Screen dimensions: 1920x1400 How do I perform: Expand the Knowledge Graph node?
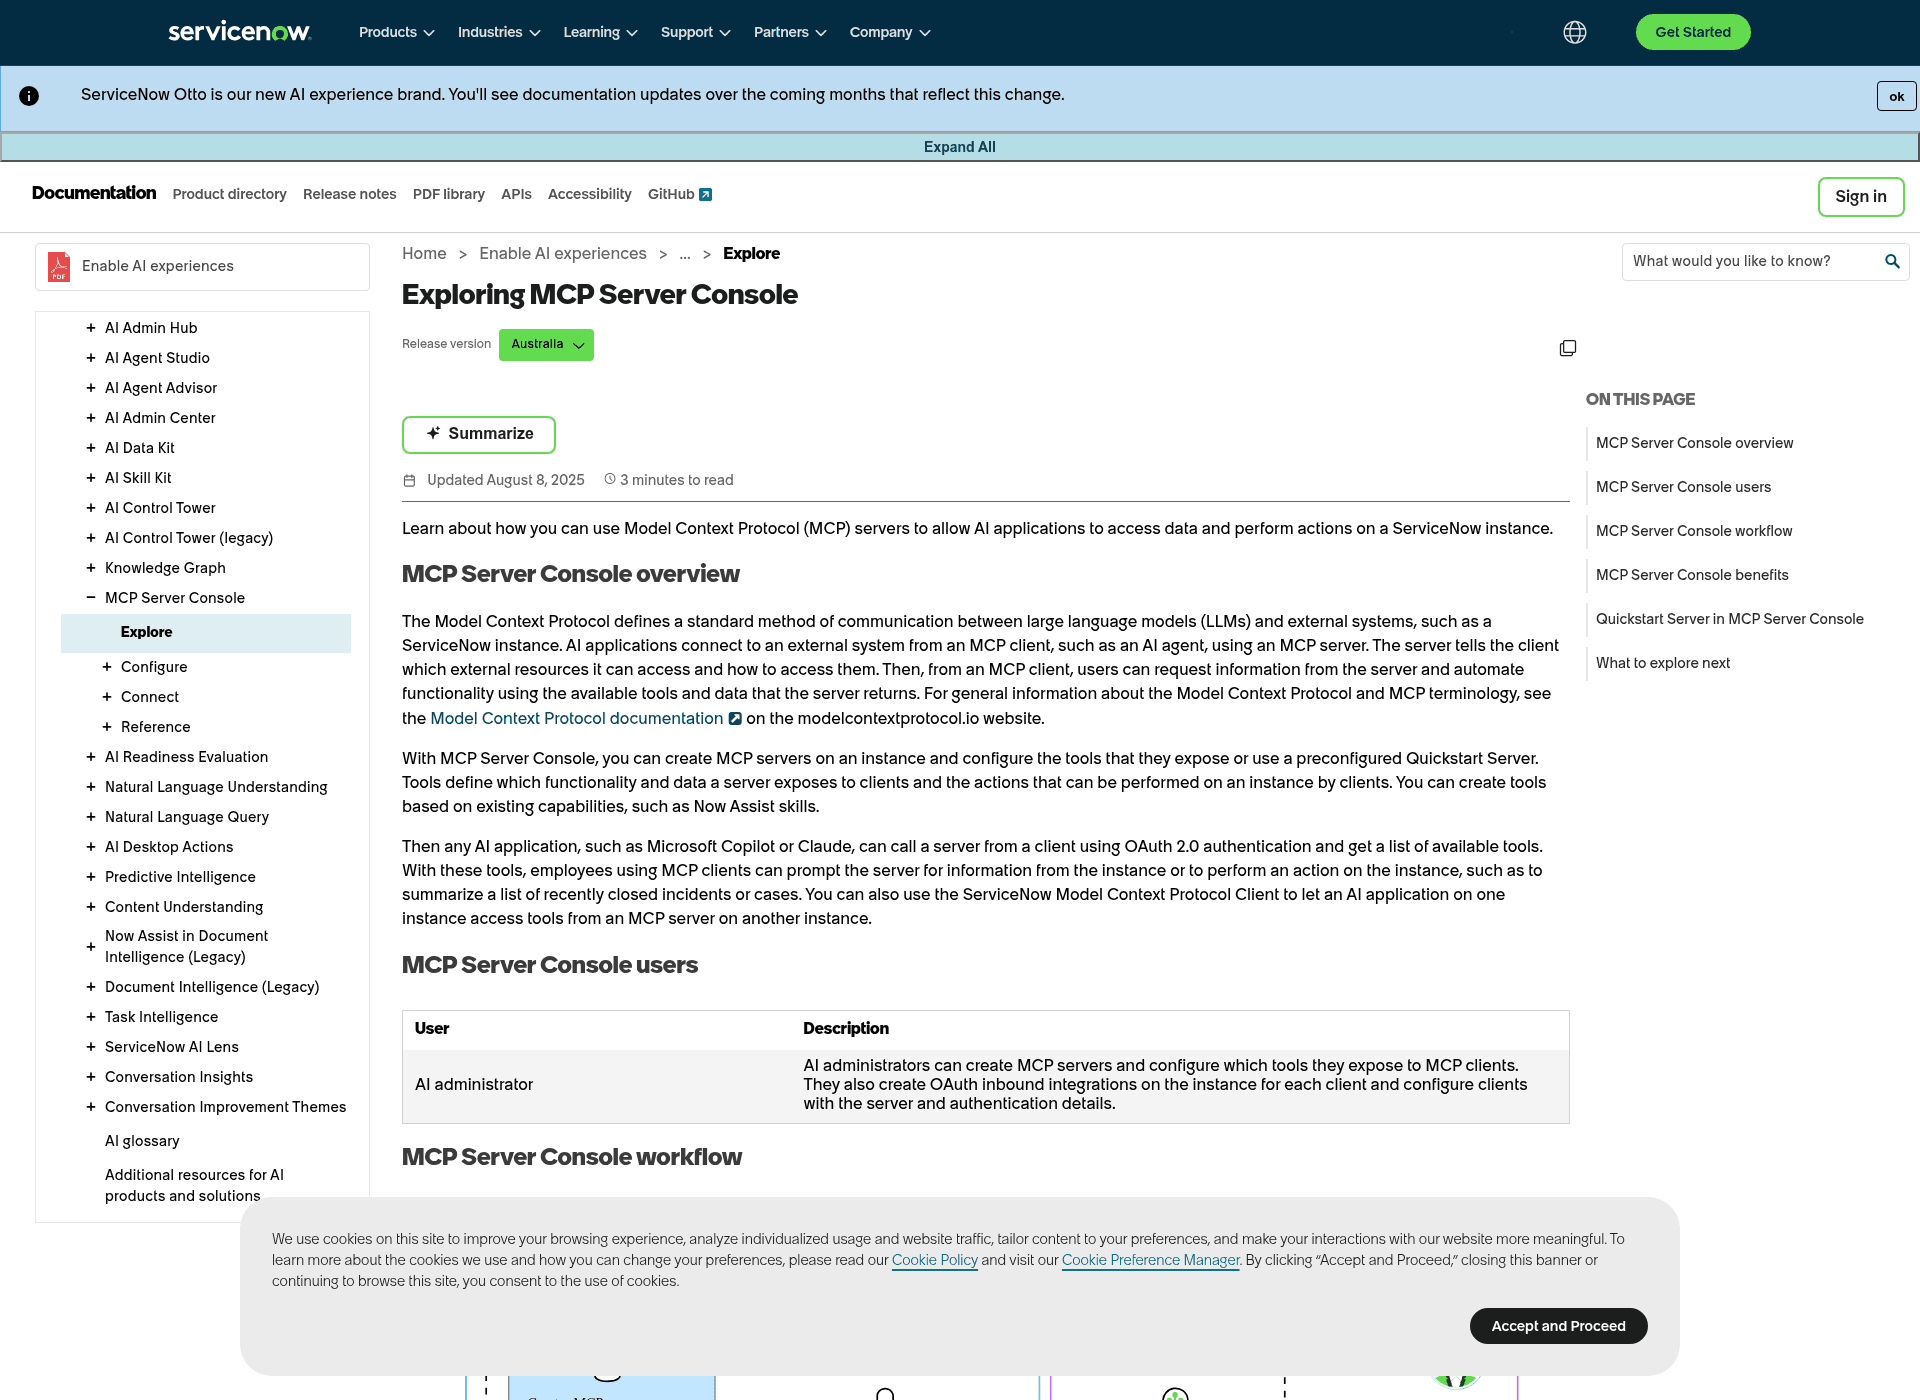click(91, 568)
